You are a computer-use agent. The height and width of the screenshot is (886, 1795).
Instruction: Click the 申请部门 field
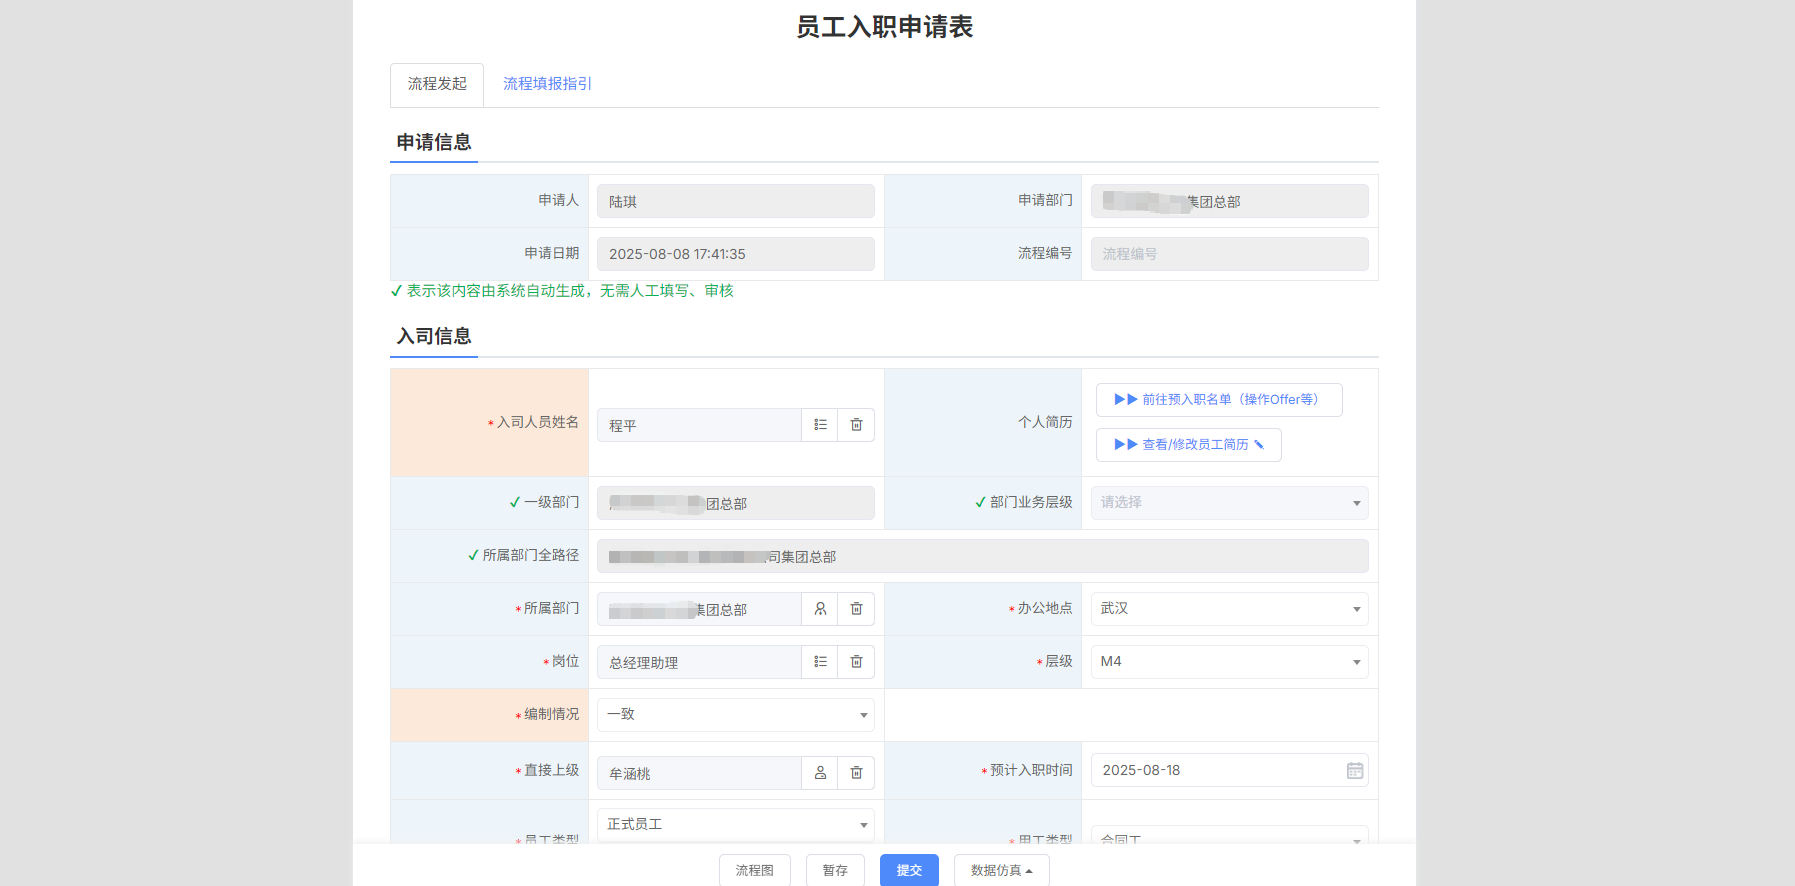(1230, 201)
